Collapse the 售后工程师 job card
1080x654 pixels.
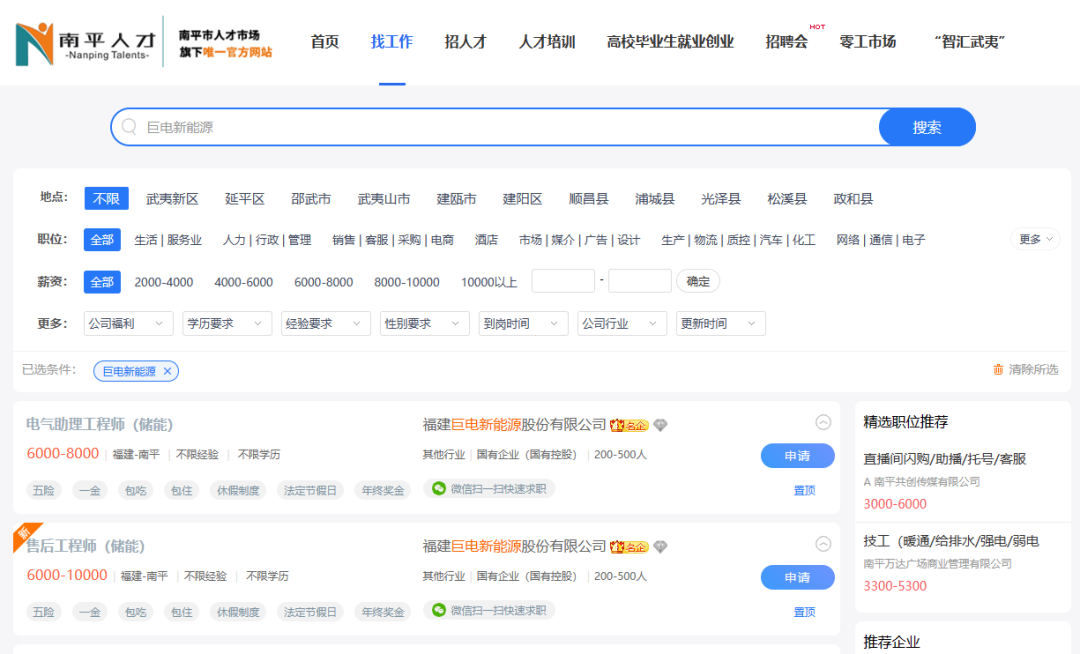(823, 544)
